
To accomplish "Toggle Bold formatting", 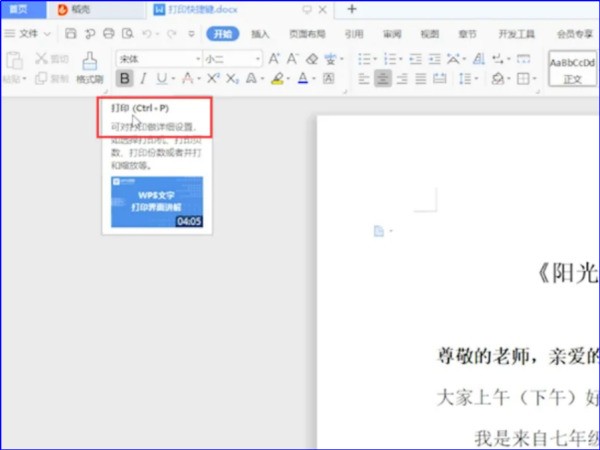I will 125,79.
